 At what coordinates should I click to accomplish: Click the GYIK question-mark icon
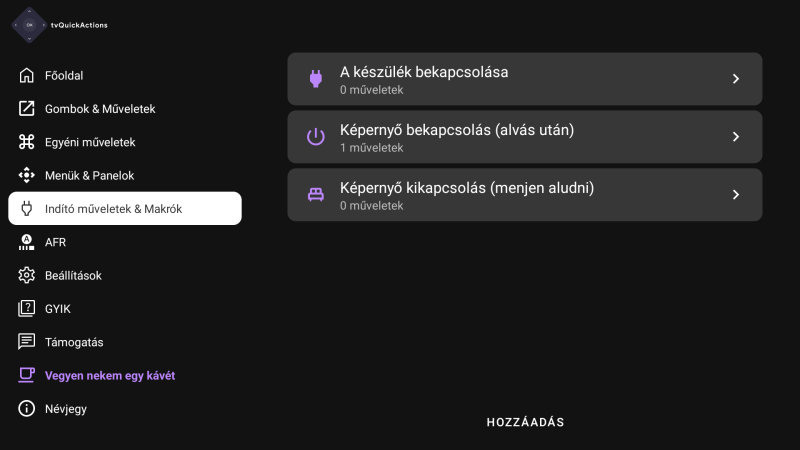27,309
